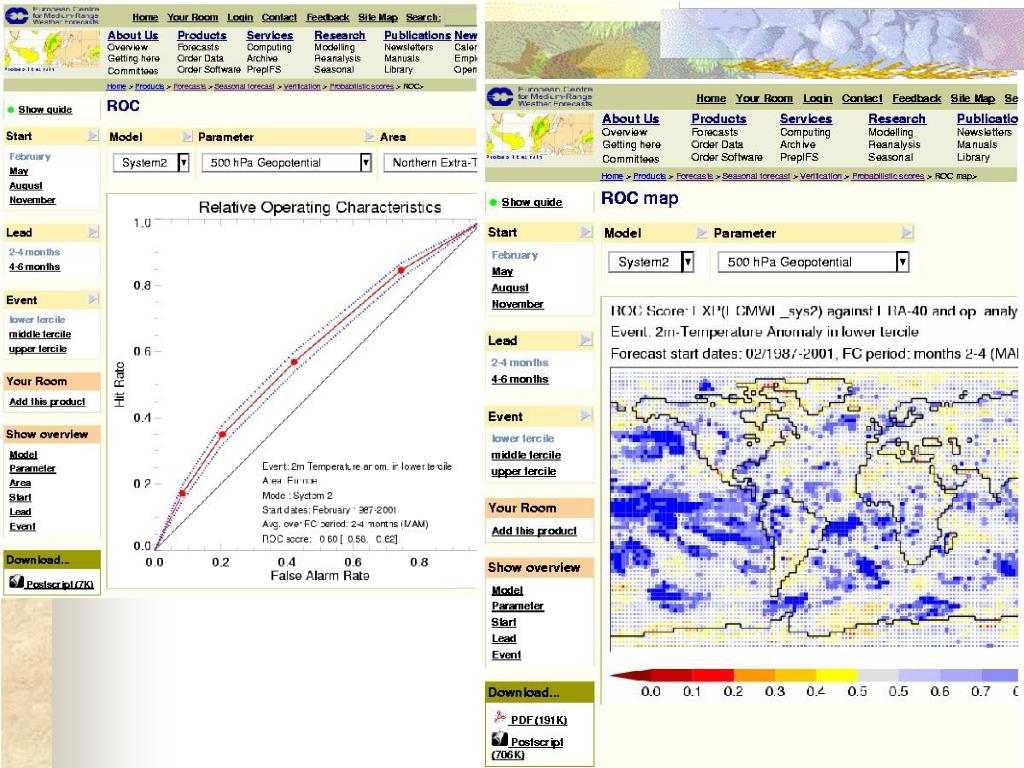Select May start date on ROC page

(18, 171)
